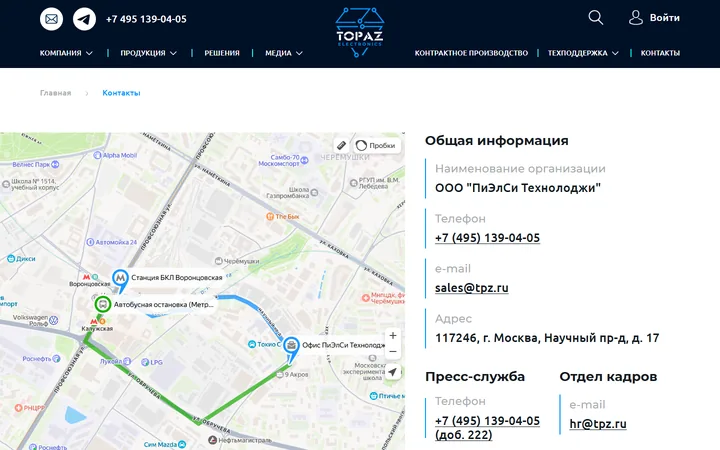720x450 pixels.
Task: Open the Контакты menu item in header
Action: point(660,53)
